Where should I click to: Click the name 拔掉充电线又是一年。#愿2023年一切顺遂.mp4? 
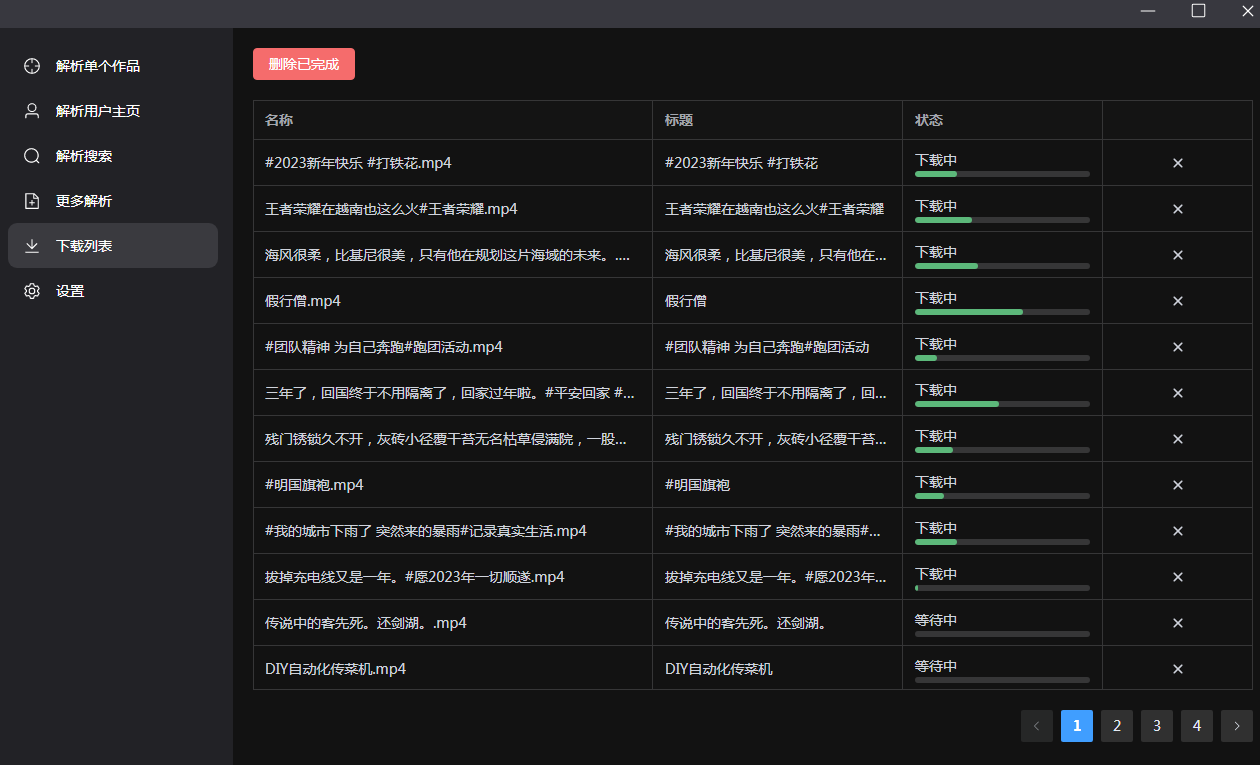pyautogui.click(x=415, y=577)
